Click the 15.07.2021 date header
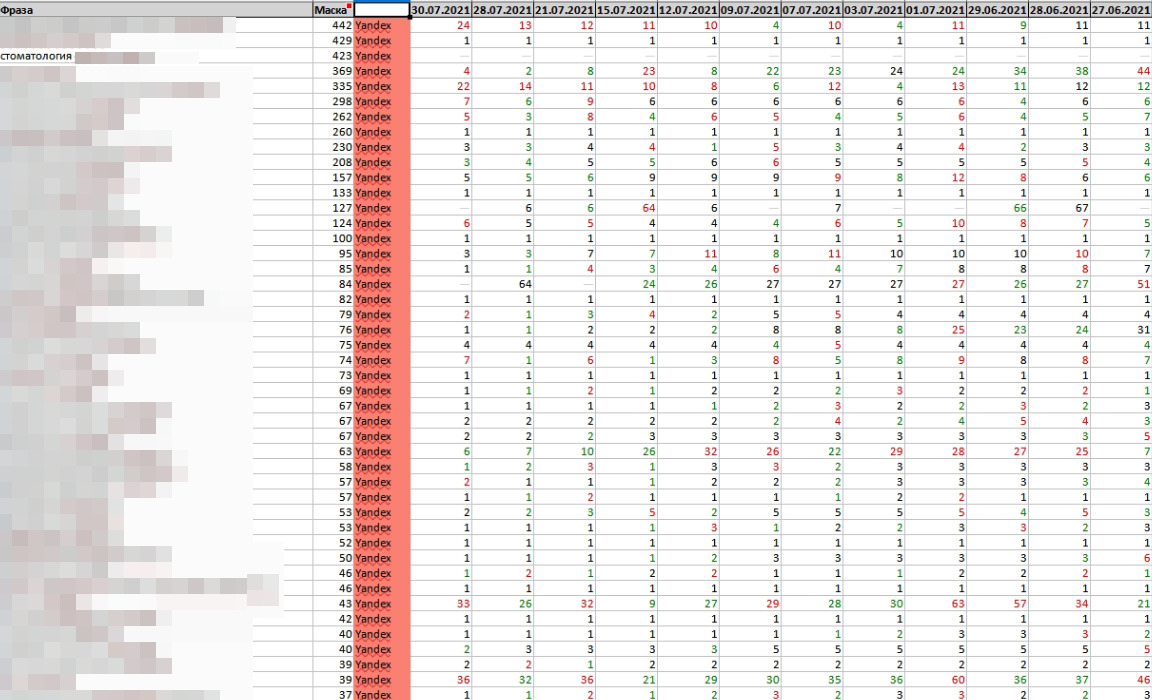1160x700 pixels. point(626,9)
